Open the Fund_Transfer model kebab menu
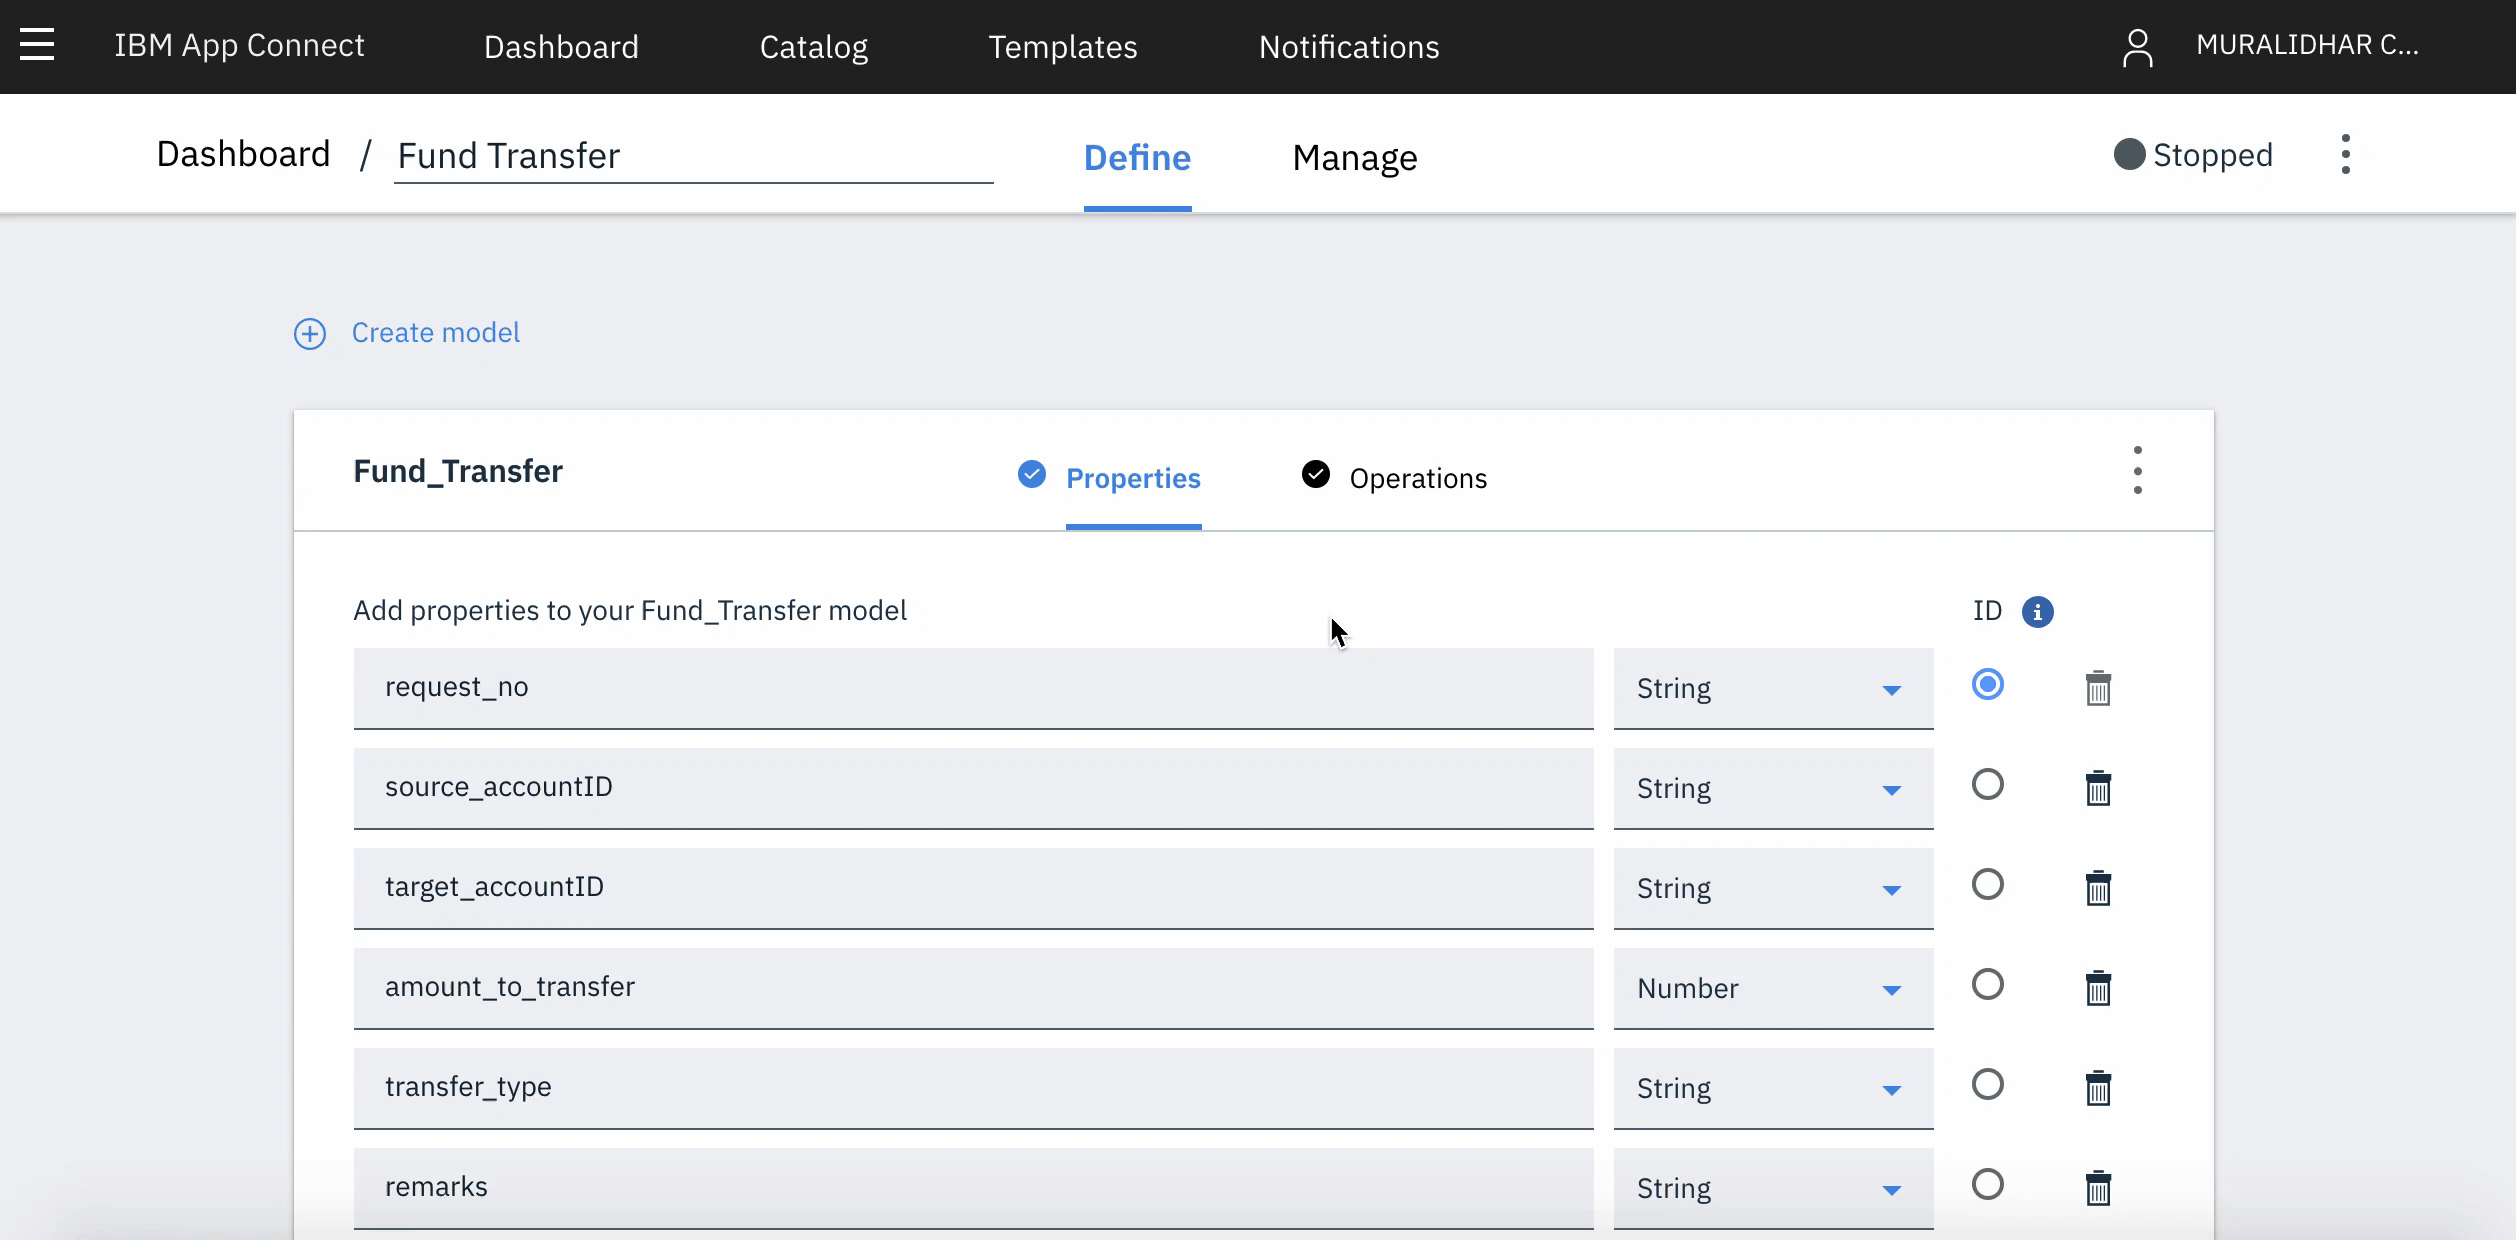The height and width of the screenshot is (1240, 2516). coord(2137,470)
